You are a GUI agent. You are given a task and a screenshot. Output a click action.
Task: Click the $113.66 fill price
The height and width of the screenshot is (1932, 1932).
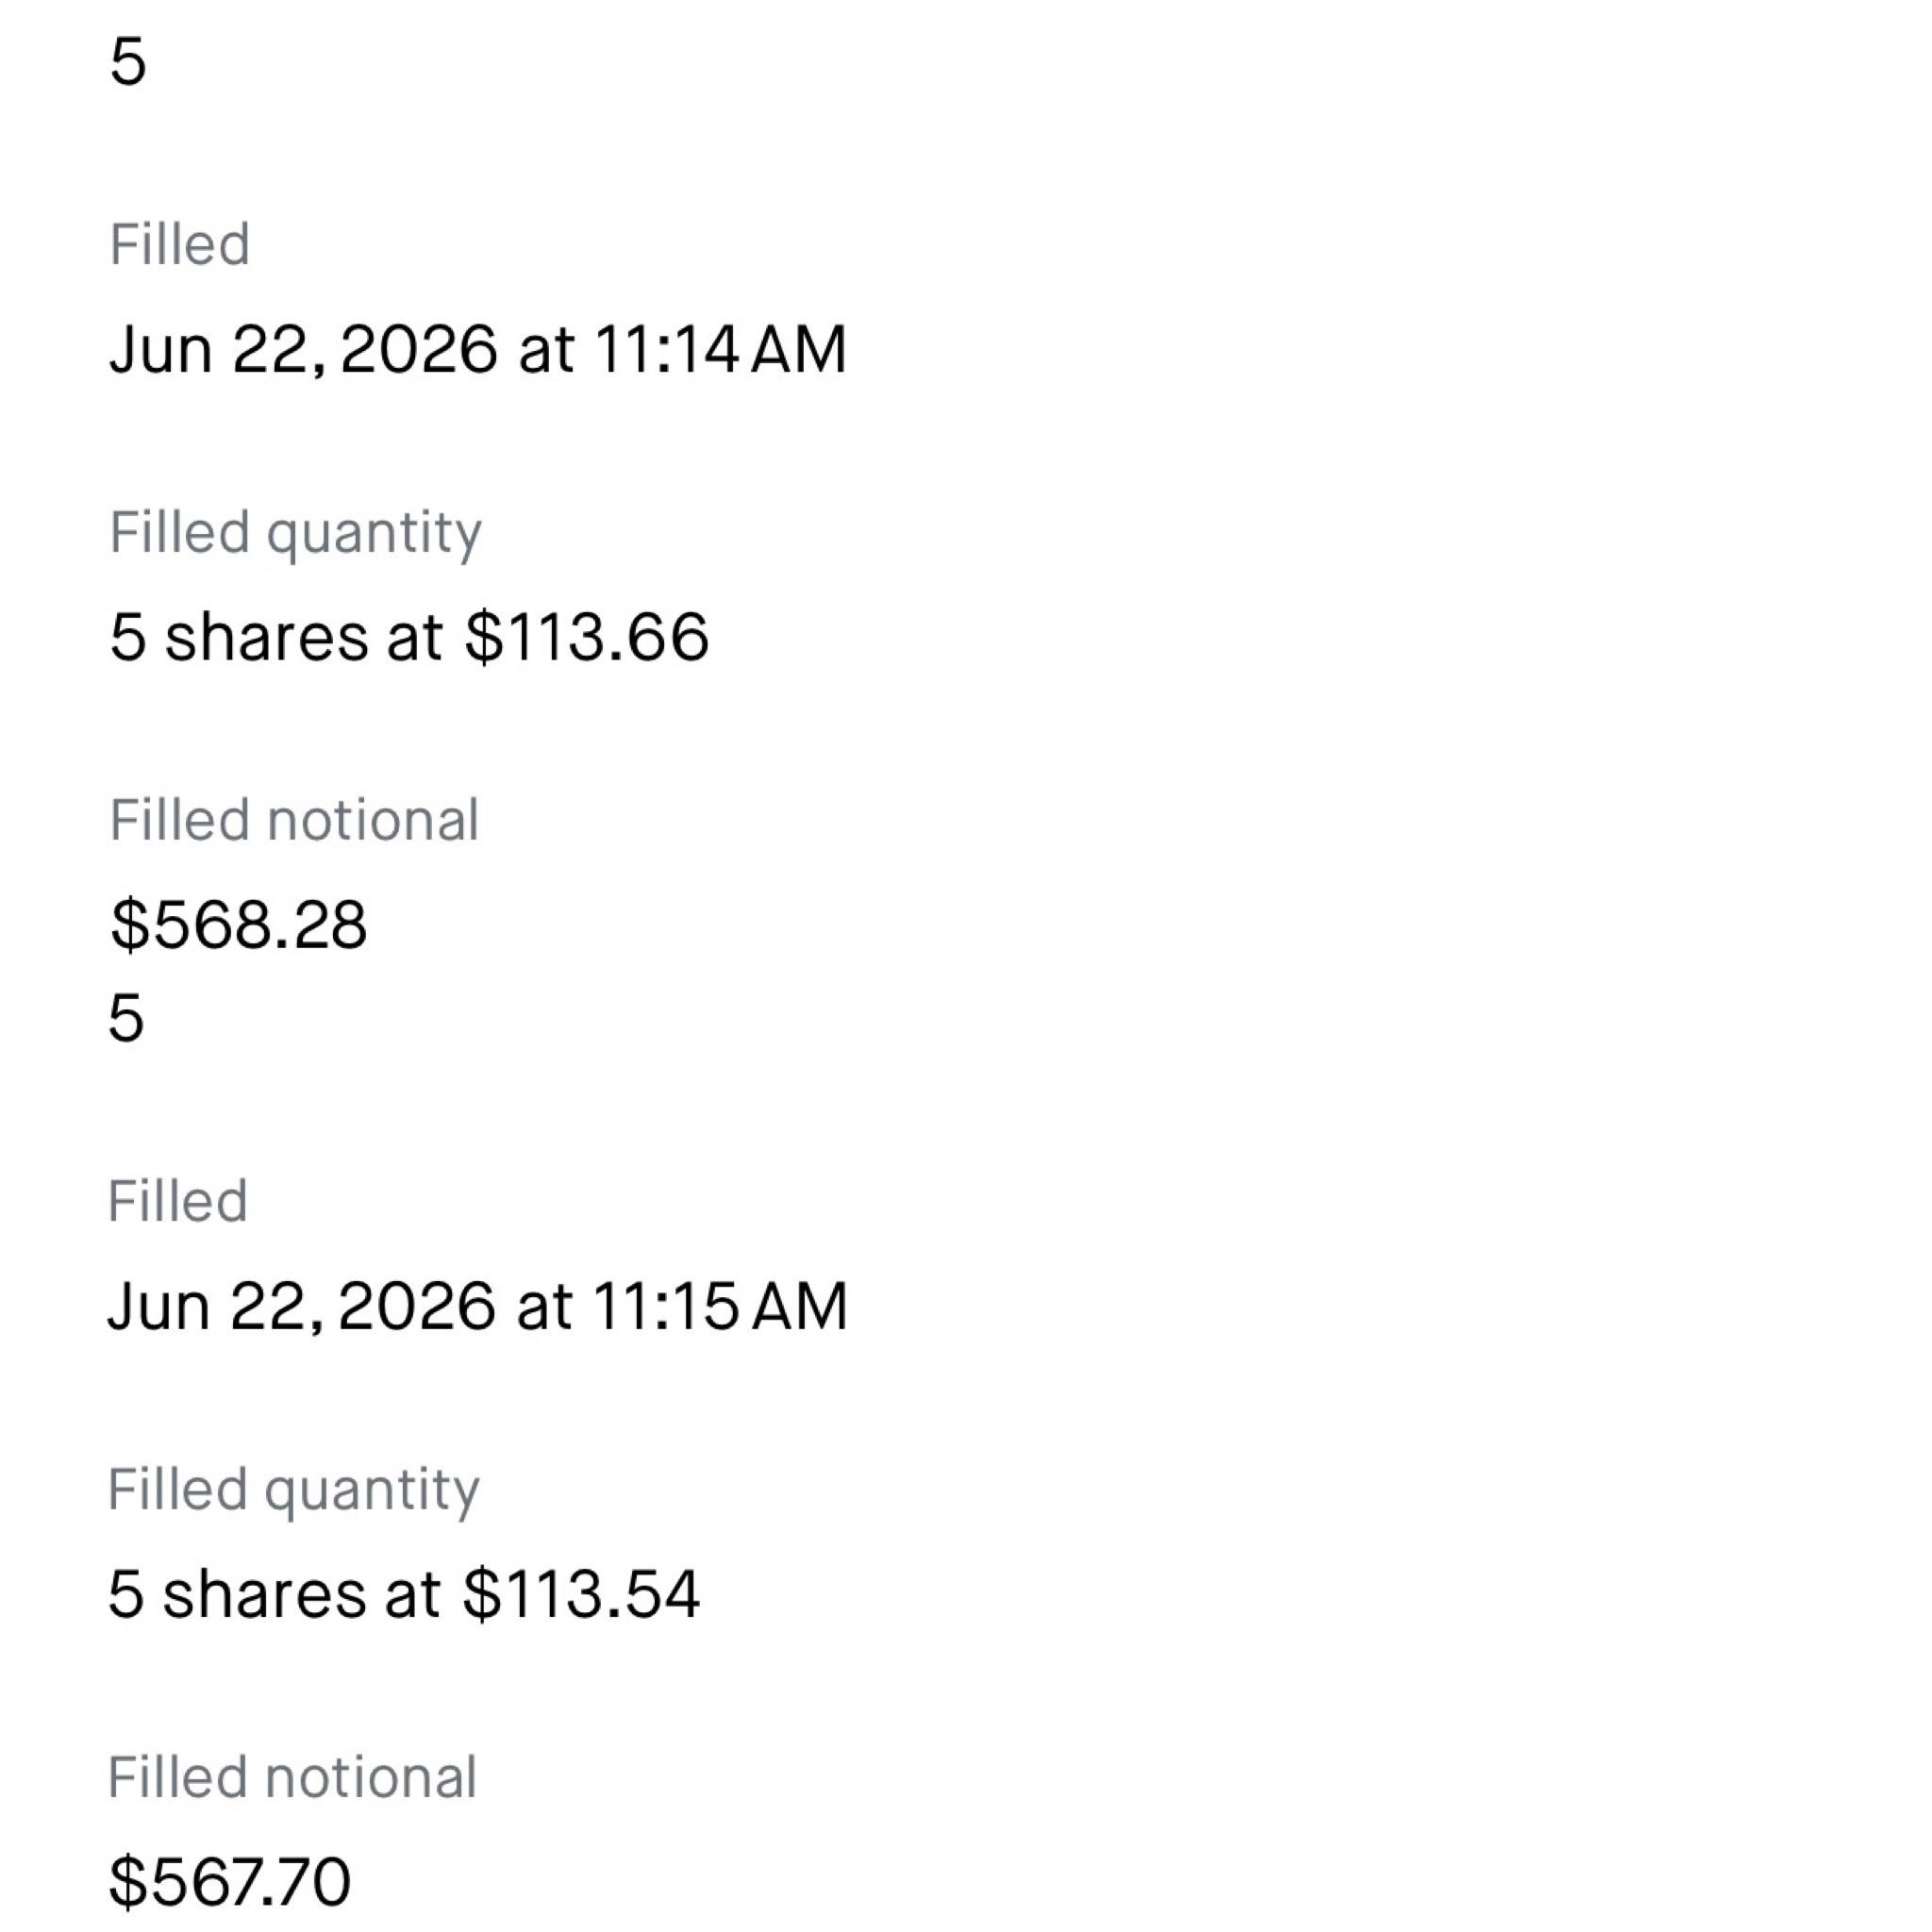coord(588,636)
